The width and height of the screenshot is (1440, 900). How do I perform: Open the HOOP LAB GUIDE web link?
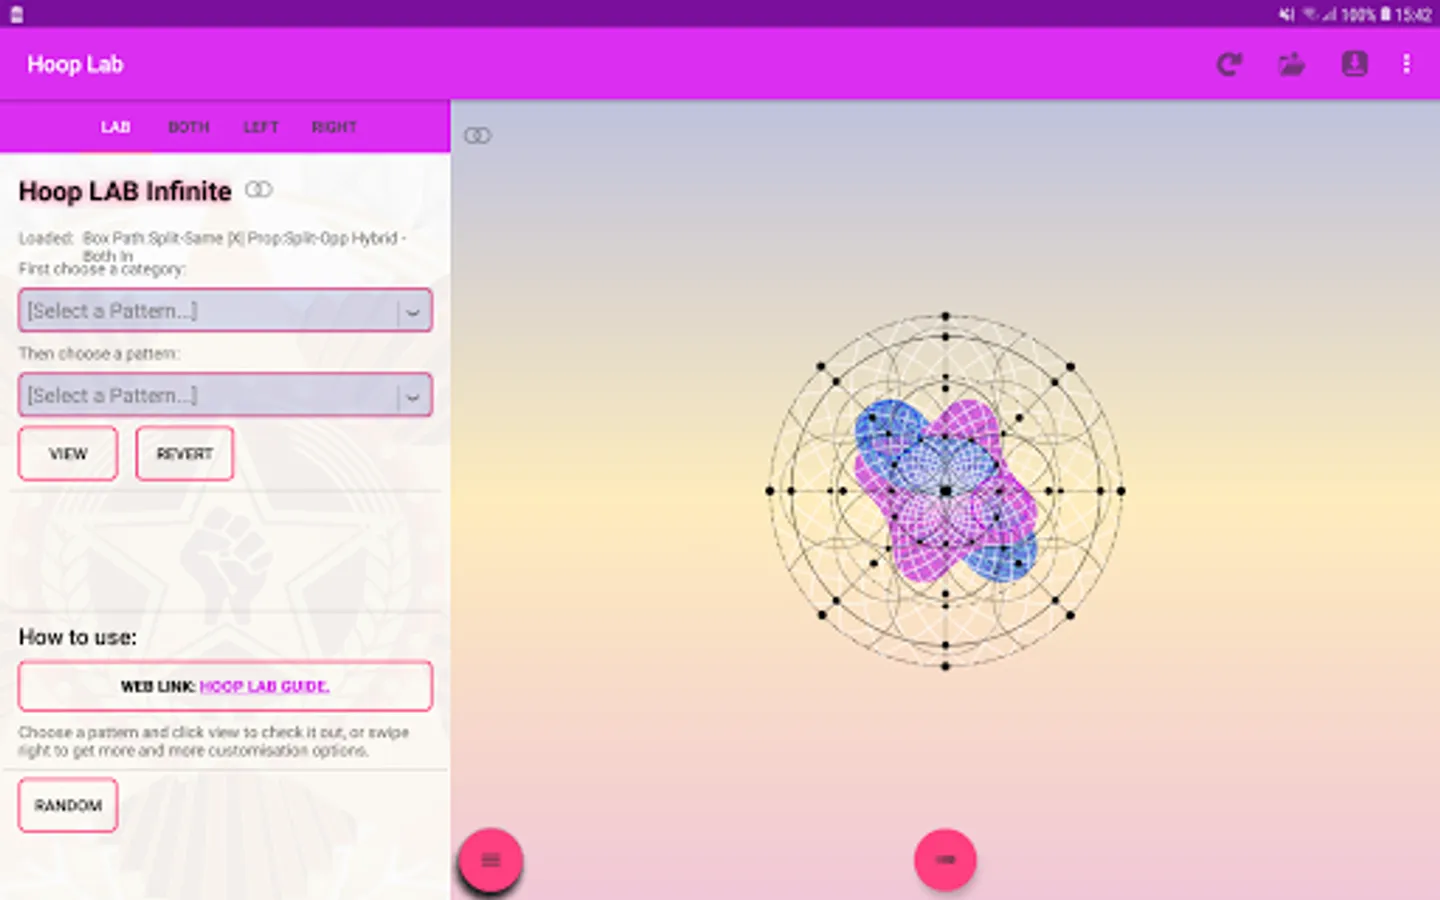(x=264, y=686)
